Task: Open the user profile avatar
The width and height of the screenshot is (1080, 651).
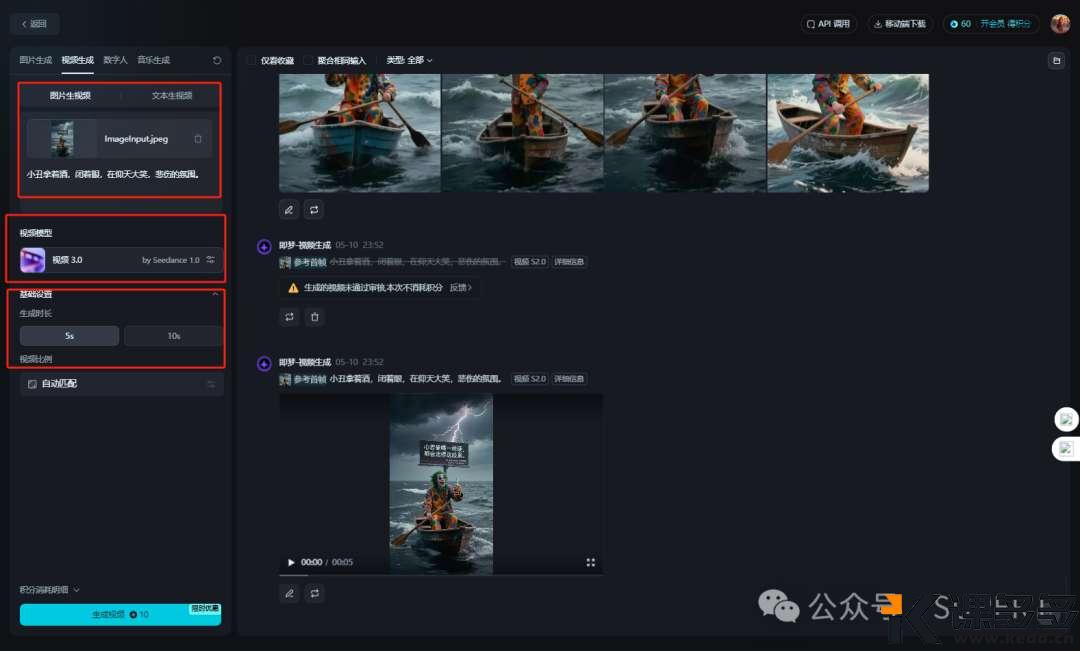Action: click(1060, 24)
